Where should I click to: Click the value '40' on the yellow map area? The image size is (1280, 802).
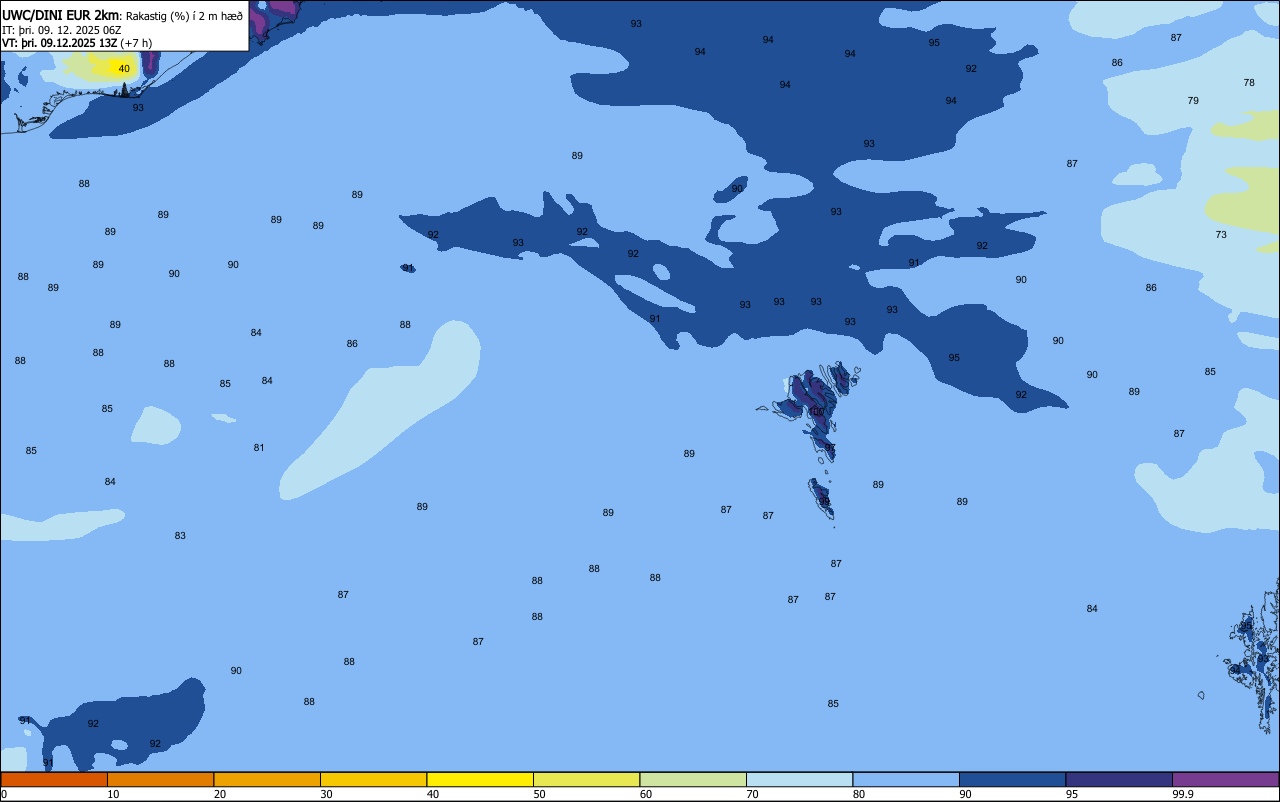pos(124,69)
